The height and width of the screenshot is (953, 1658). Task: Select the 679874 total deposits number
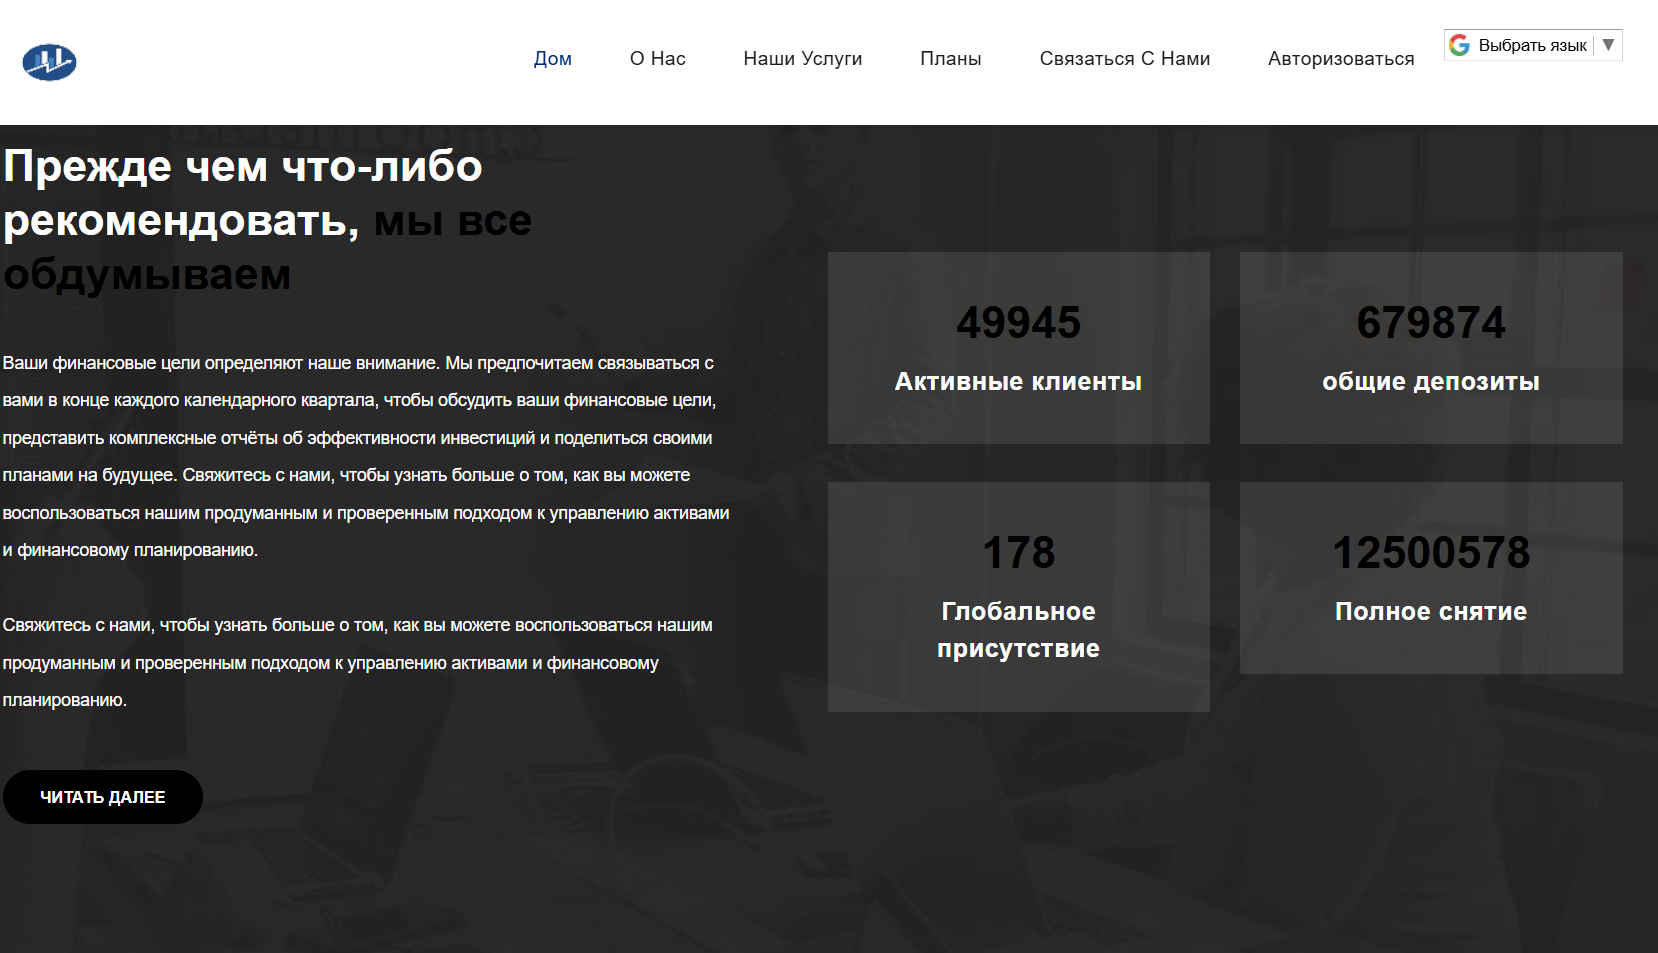point(1430,323)
